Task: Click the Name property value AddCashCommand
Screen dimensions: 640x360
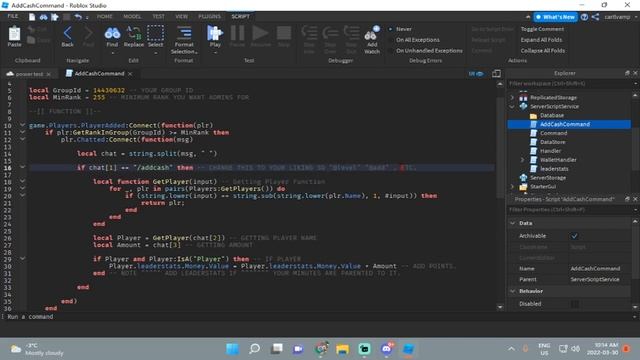Action: [x=595, y=269]
